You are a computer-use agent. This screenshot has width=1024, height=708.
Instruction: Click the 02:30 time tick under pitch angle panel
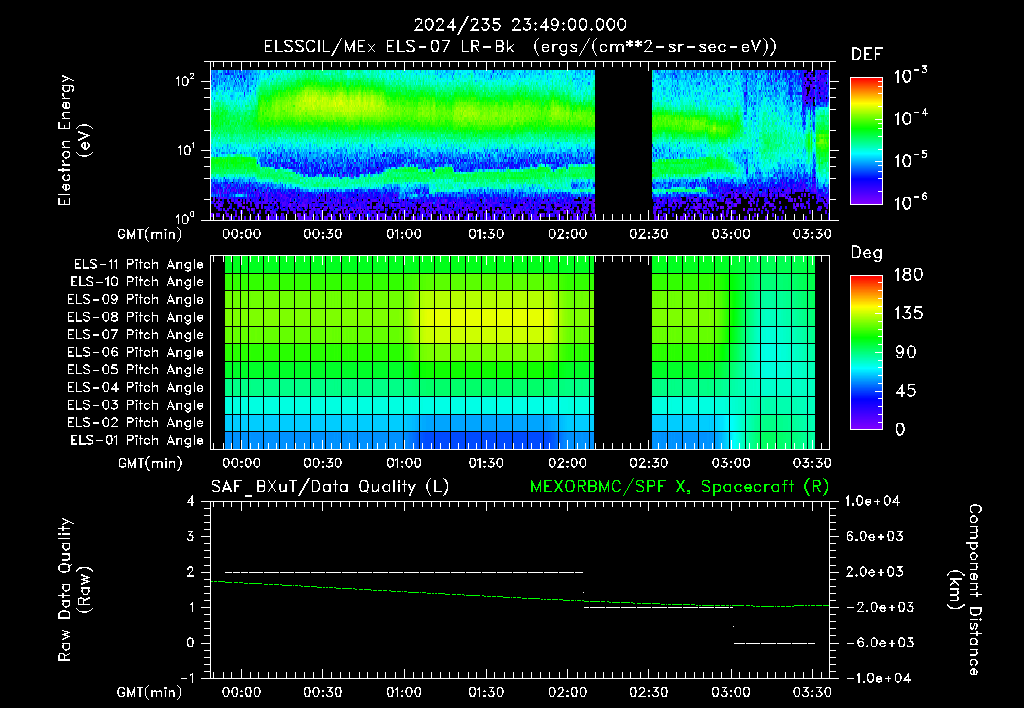tap(648, 463)
